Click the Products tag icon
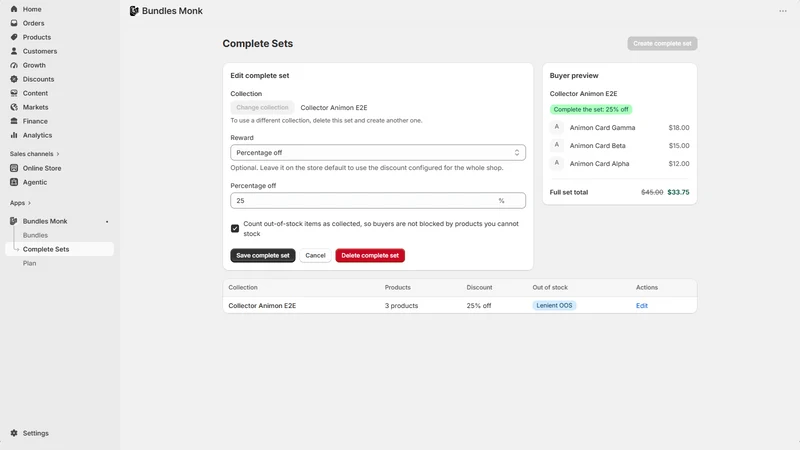 14,37
